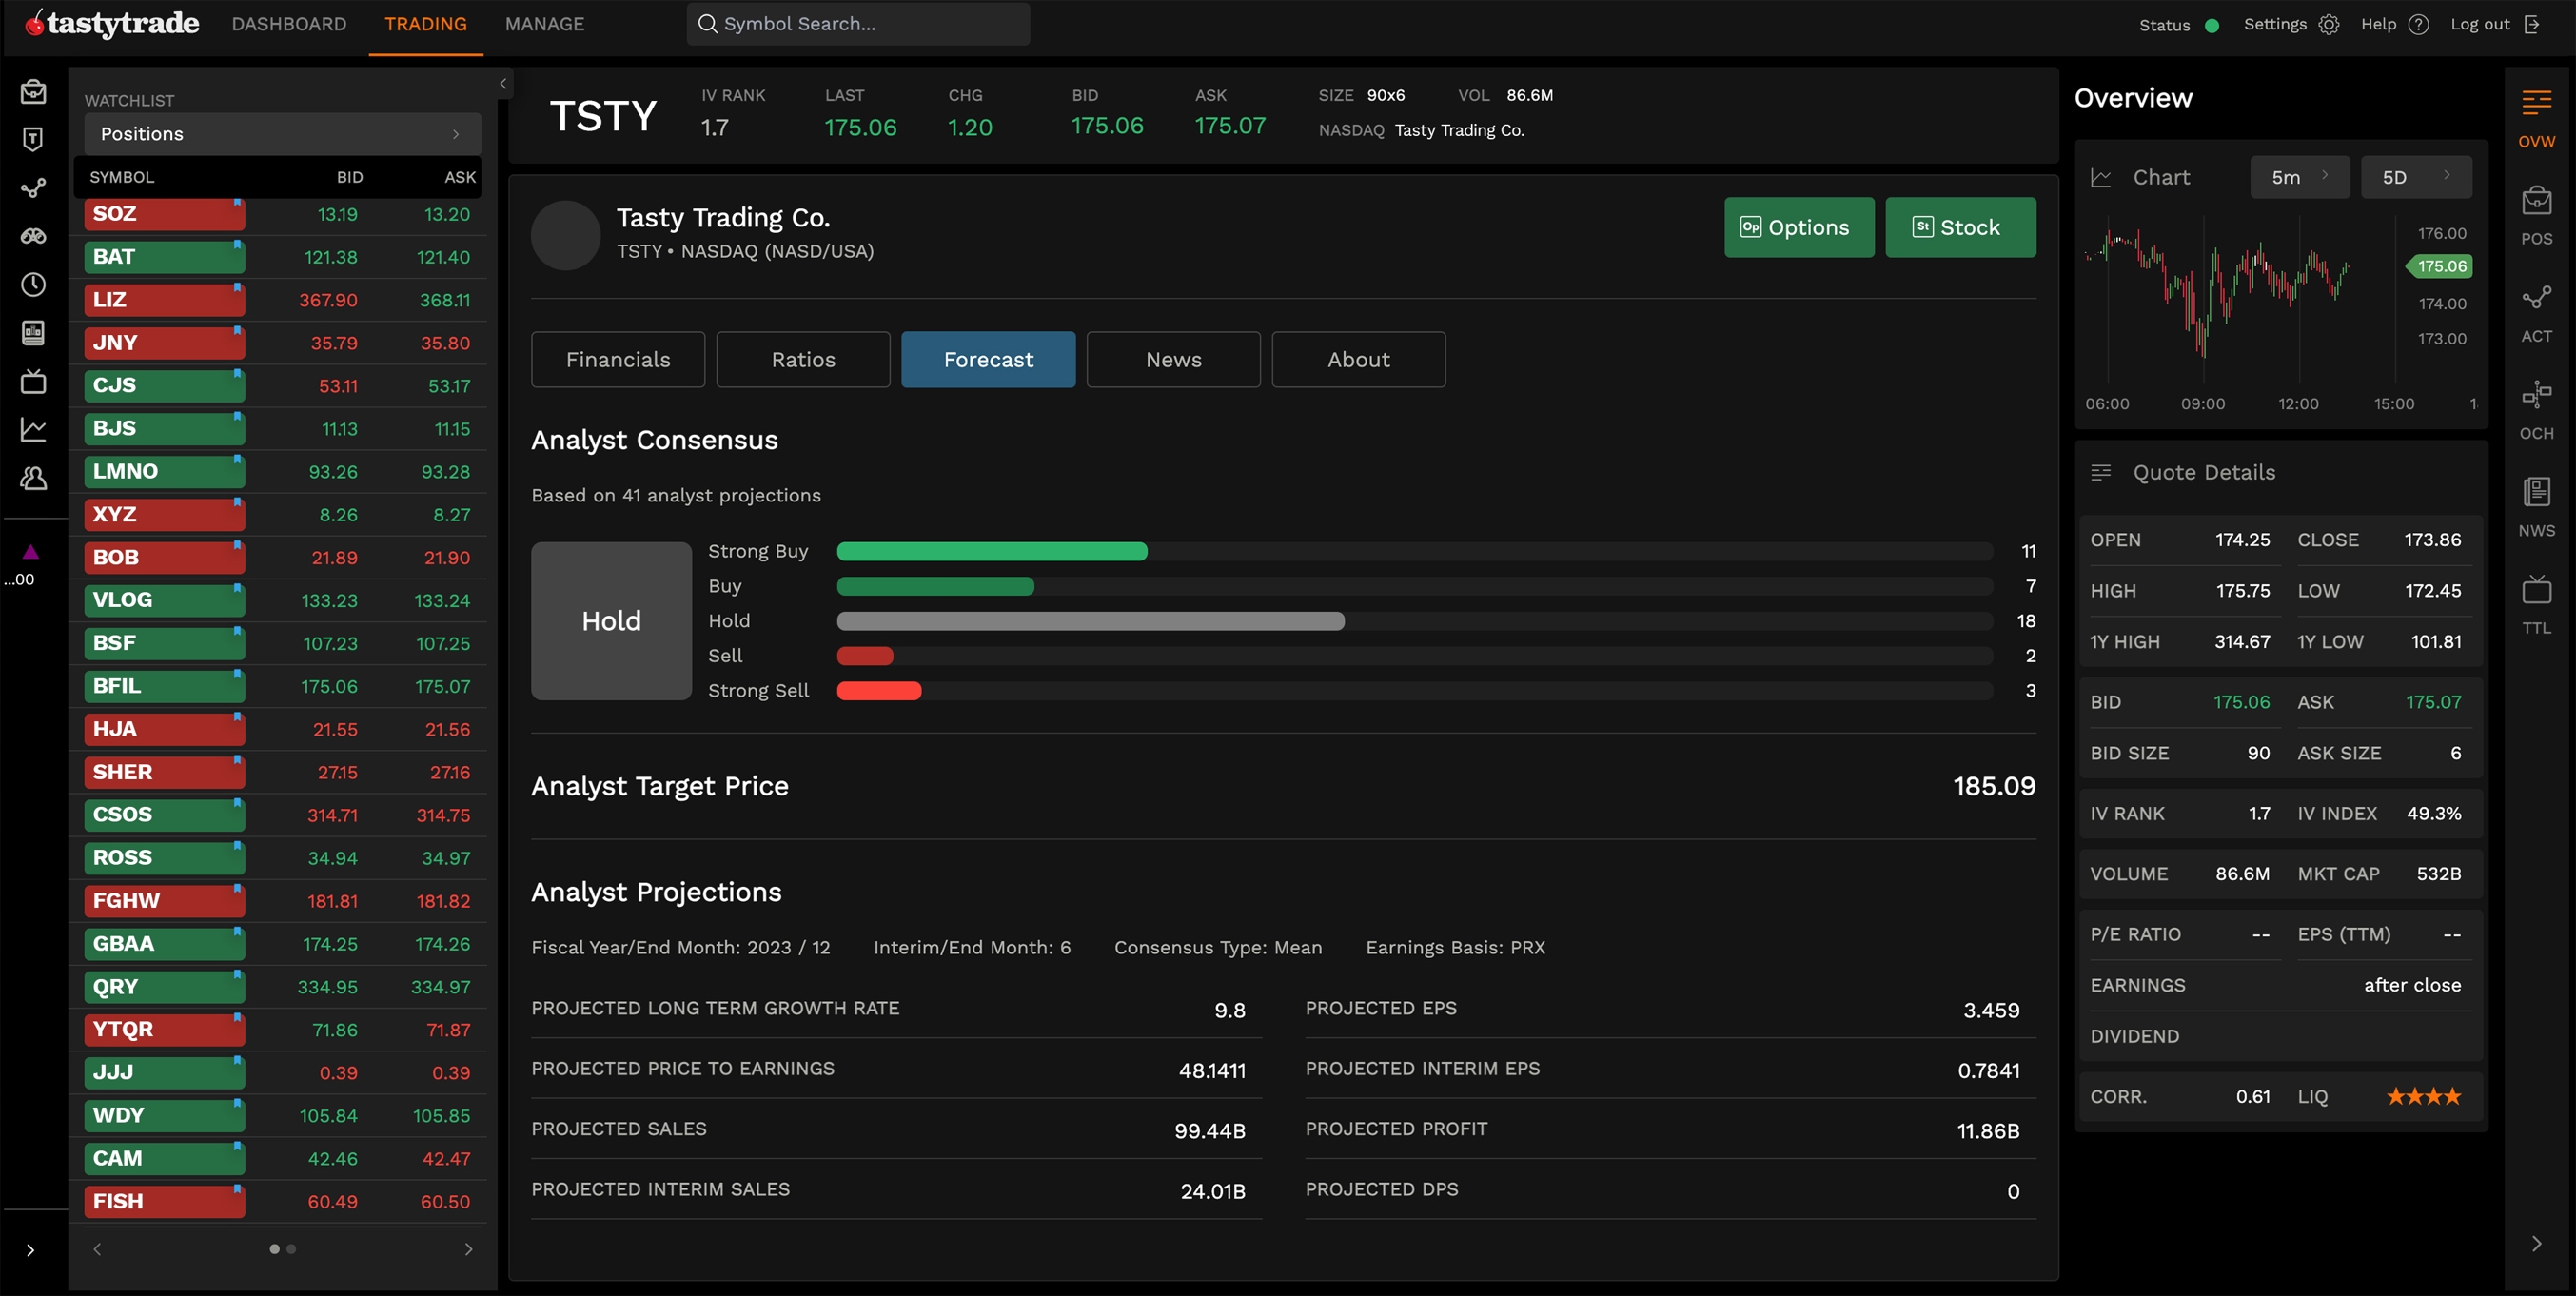Expand the watchlist left navigation arrow
The height and width of the screenshot is (1296, 2576).
coord(97,1249)
